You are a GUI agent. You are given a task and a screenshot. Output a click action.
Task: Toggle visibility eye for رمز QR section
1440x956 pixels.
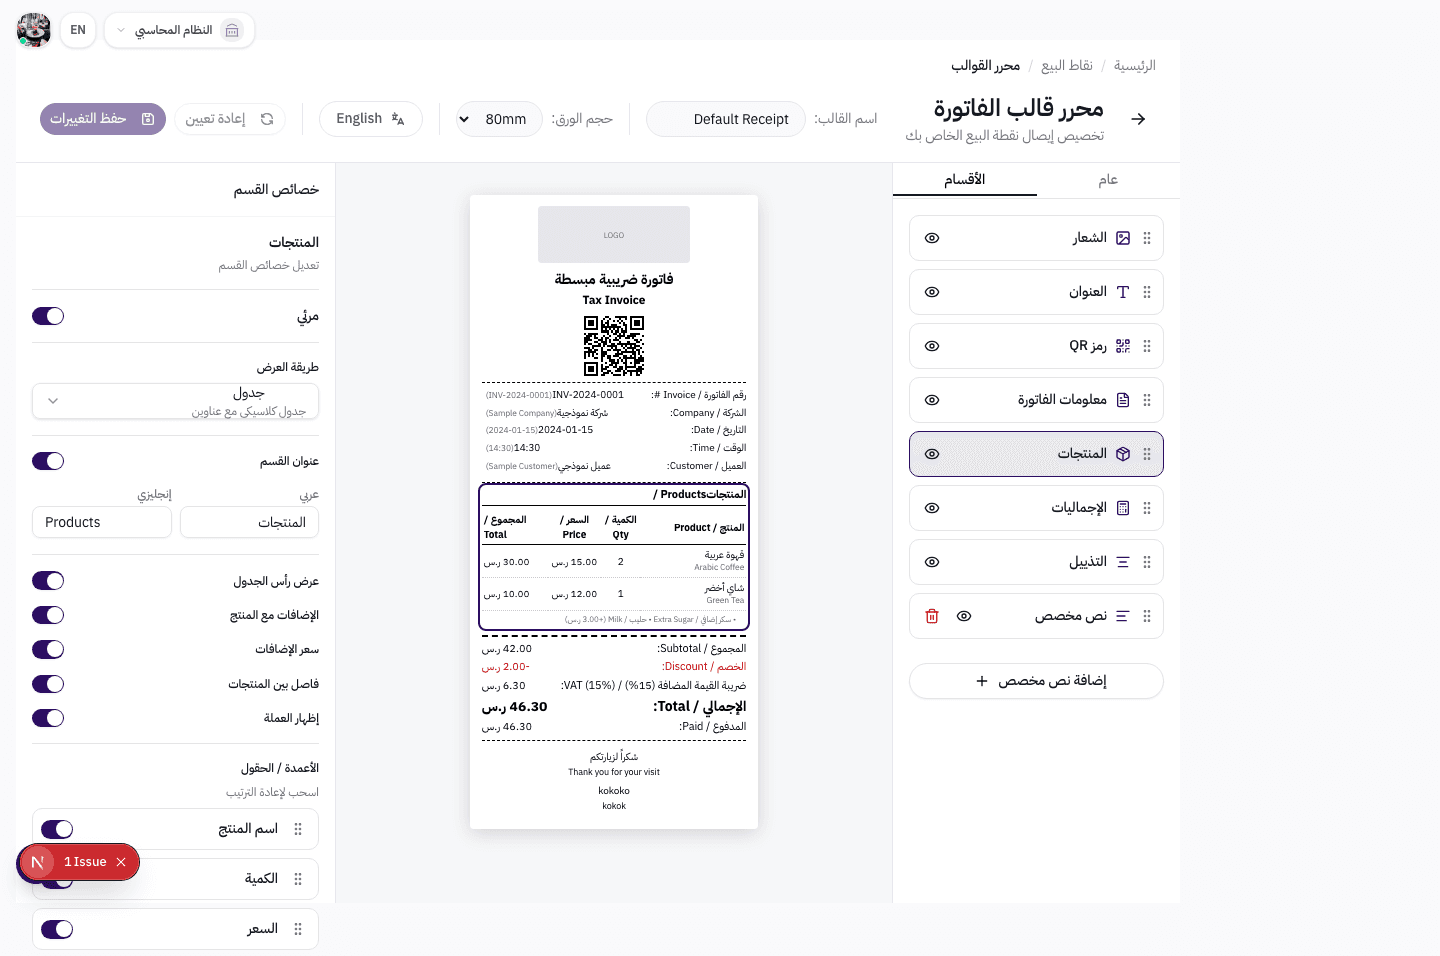[x=931, y=346]
